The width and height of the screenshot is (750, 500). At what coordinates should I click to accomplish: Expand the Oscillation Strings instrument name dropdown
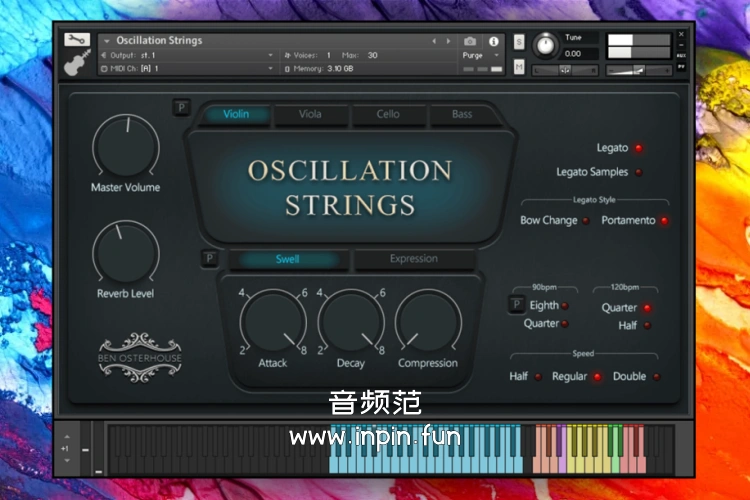[x=107, y=41]
